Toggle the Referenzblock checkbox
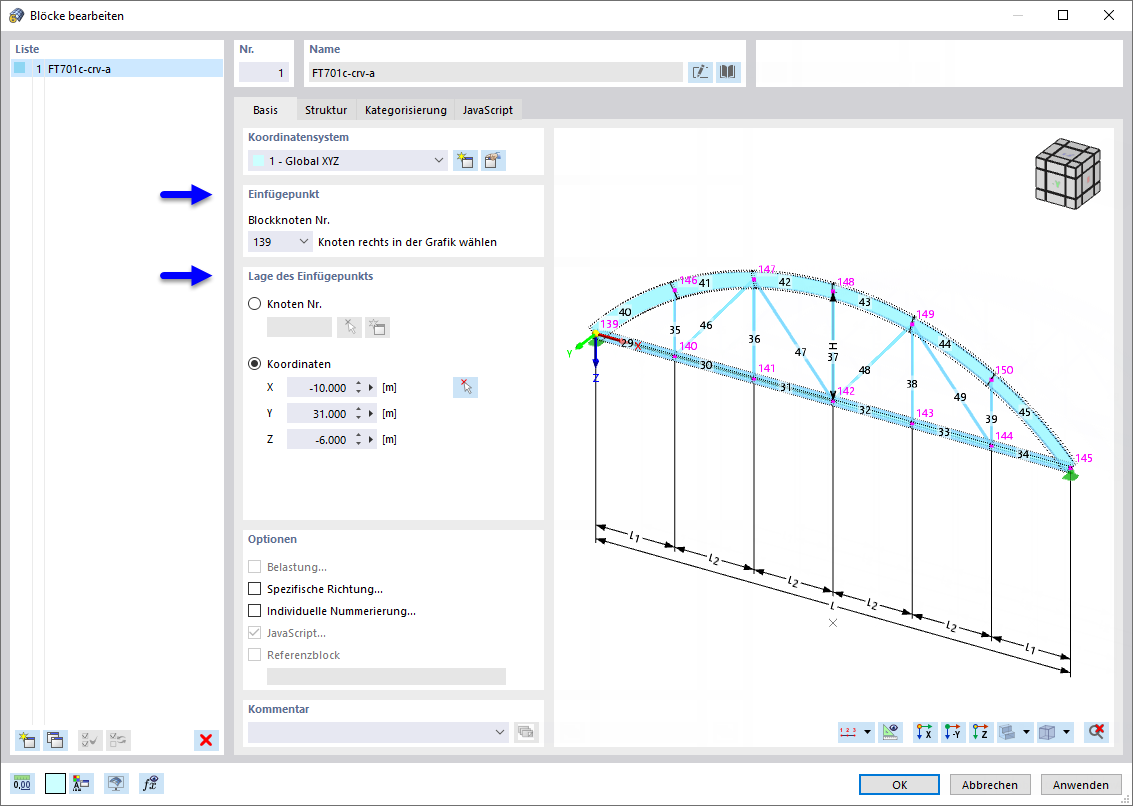Viewport: 1133px width, 806px height. [x=254, y=655]
